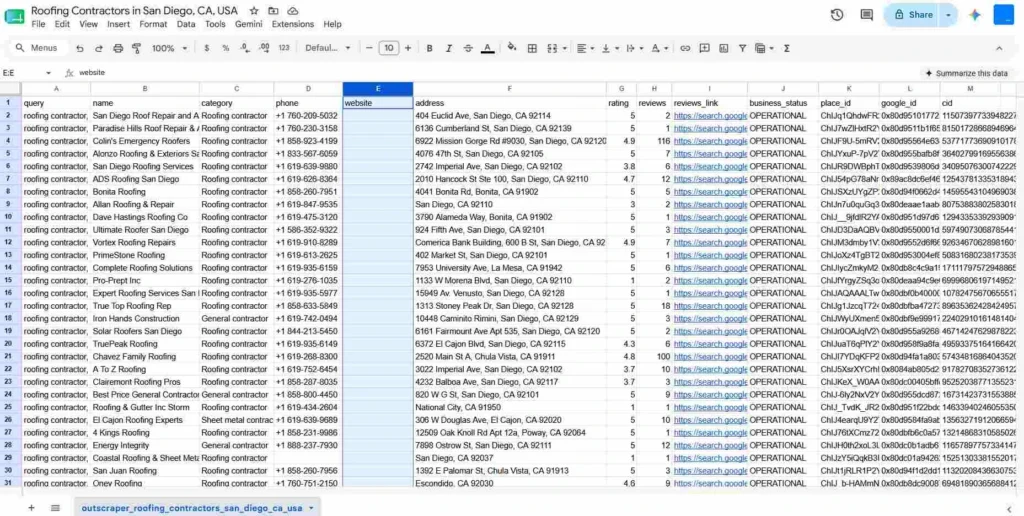Star this document
Screen dimensions: 1024x516
point(254,11)
